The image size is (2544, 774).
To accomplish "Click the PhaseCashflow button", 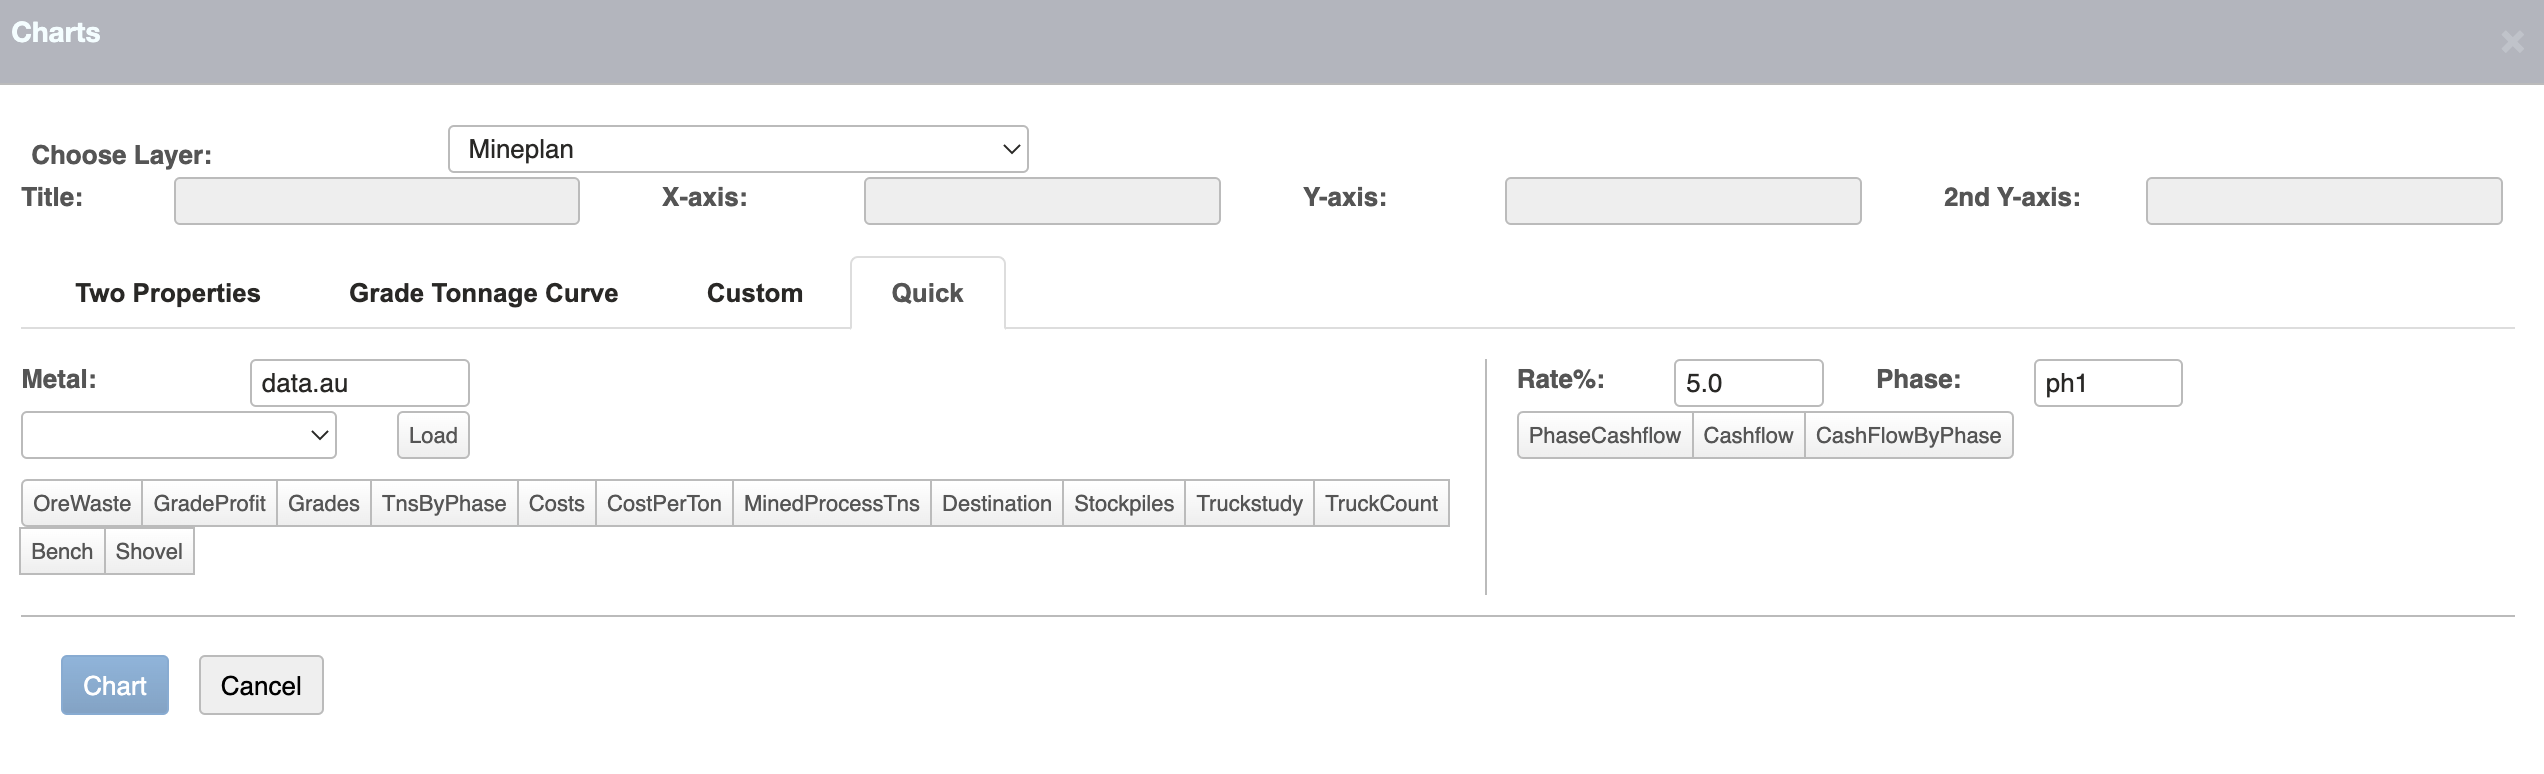I will click(1604, 435).
